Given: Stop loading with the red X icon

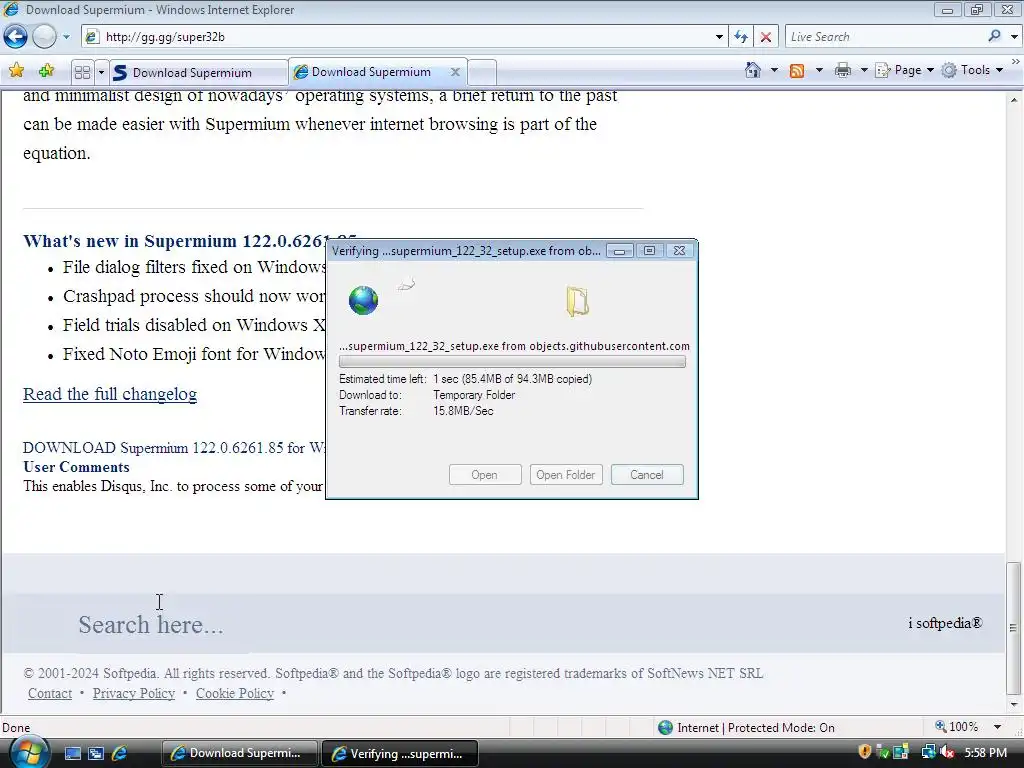Looking at the screenshot, I should click(765, 37).
